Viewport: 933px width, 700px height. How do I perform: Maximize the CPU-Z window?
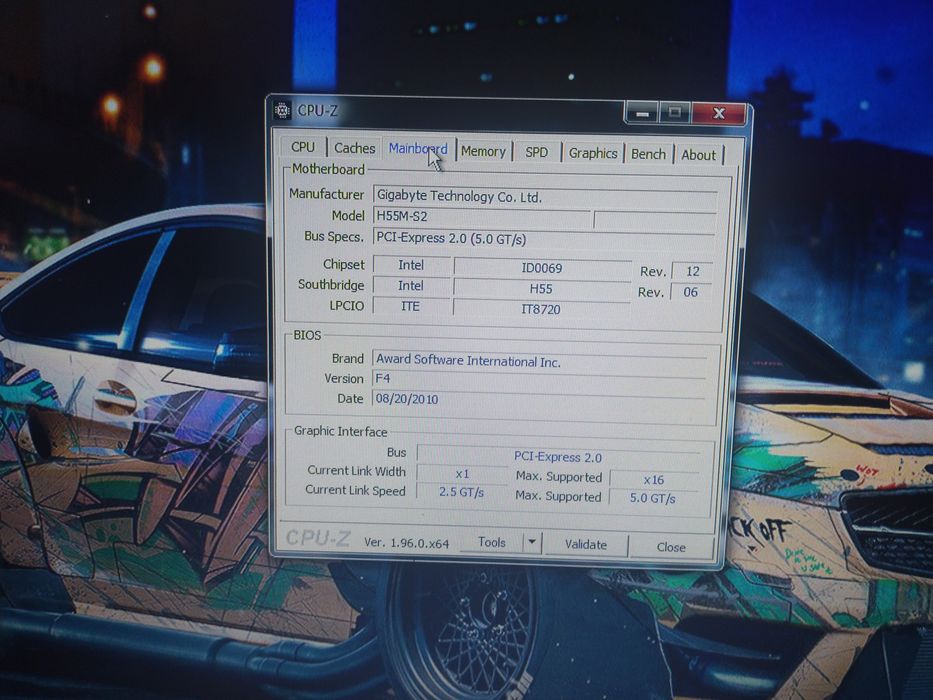click(675, 112)
